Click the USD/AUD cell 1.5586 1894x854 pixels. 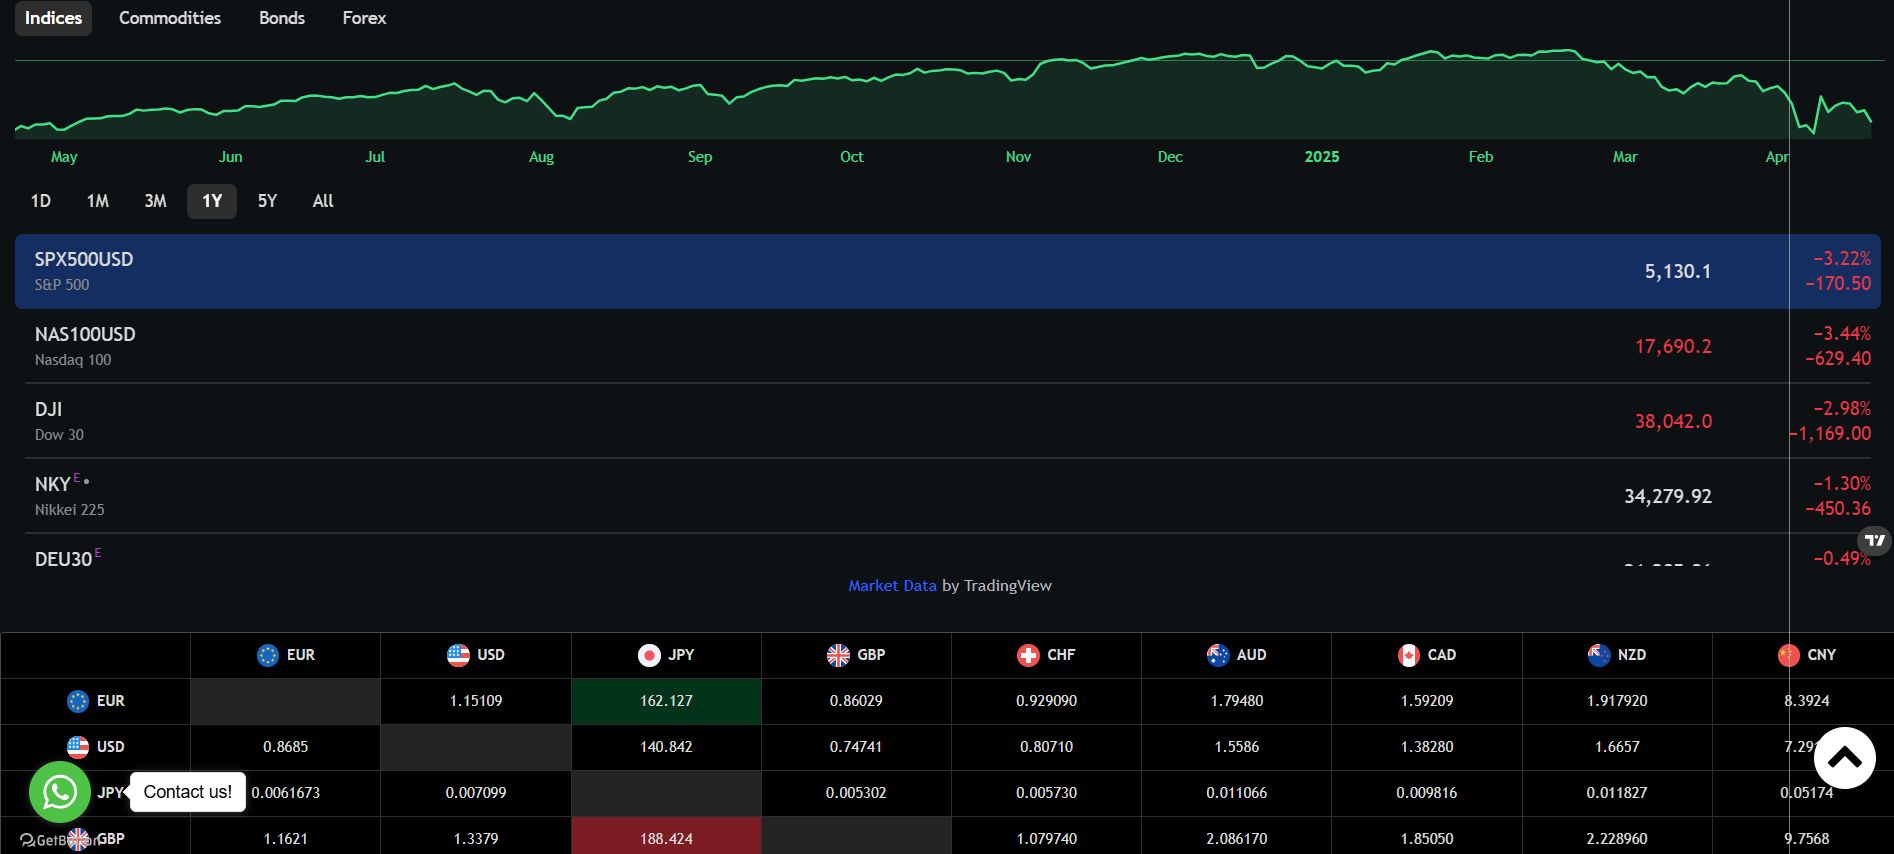pos(1237,747)
